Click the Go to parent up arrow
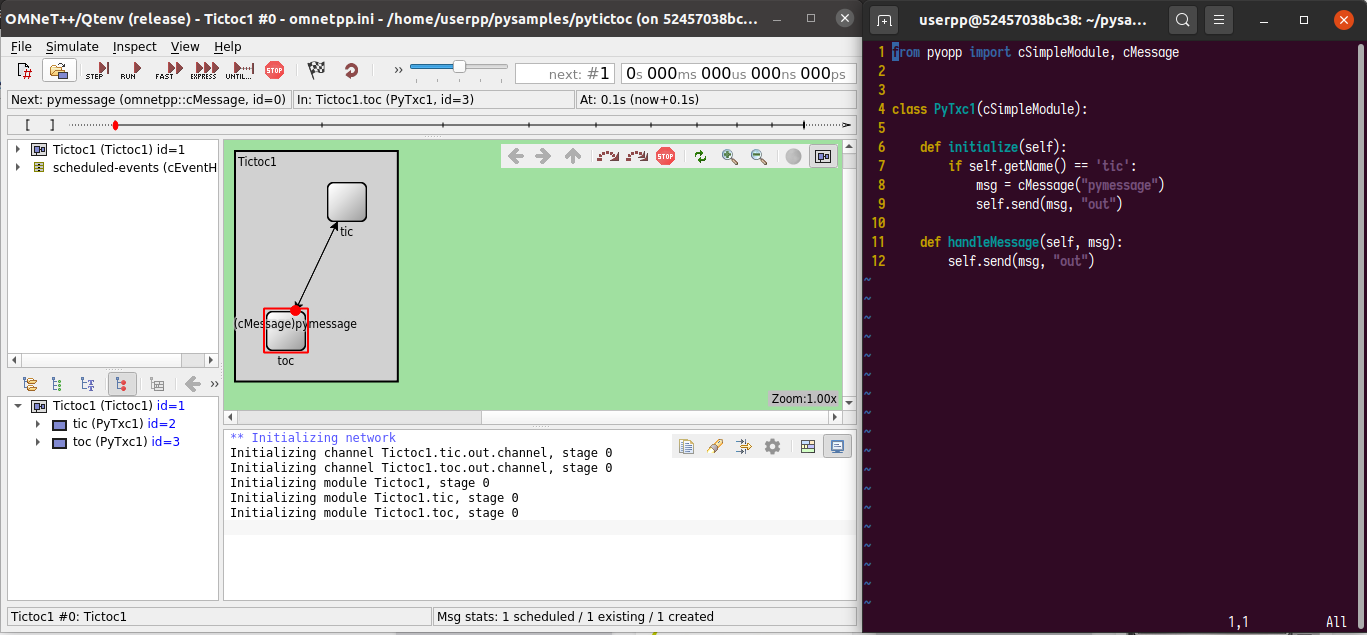This screenshot has width=1367, height=635. point(572,156)
